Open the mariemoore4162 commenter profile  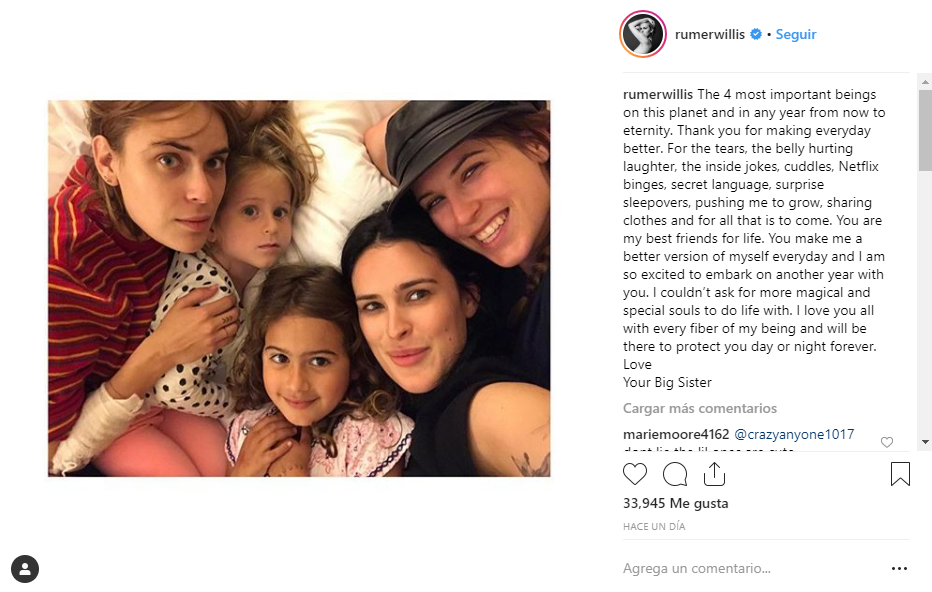676,434
